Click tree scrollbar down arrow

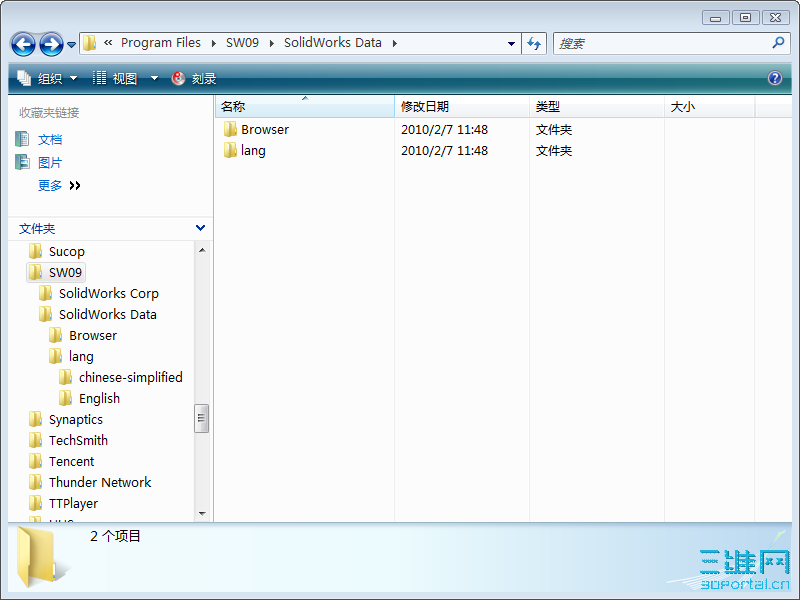click(202, 514)
